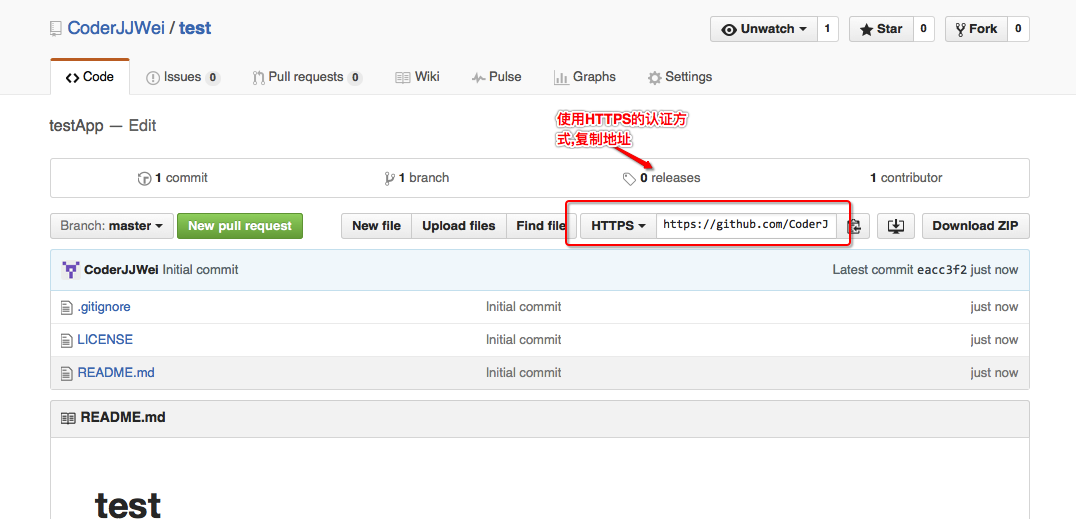Fork the repository
This screenshot has height=519, width=1076.
976,29
